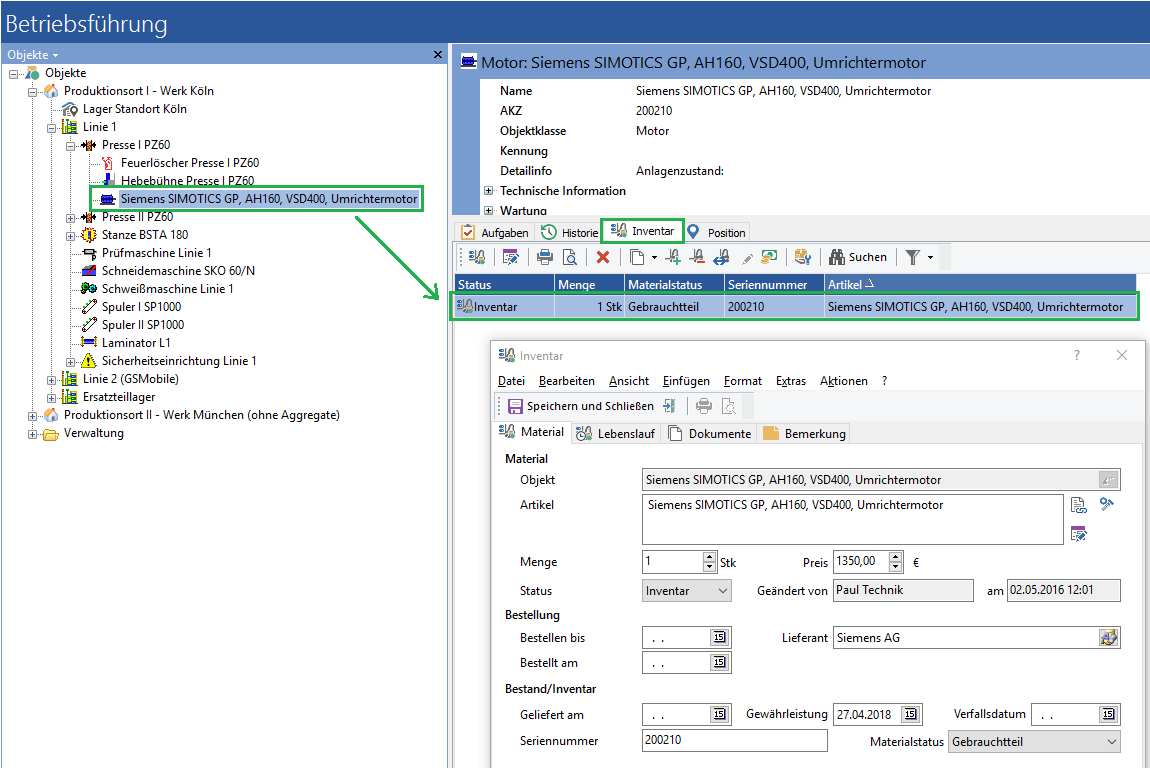
Task: Click the Lieferant lookup icon
Action: [1108, 637]
